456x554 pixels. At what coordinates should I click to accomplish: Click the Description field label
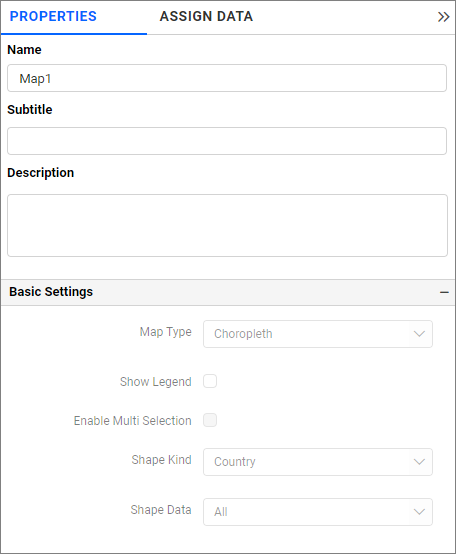[41, 173]
